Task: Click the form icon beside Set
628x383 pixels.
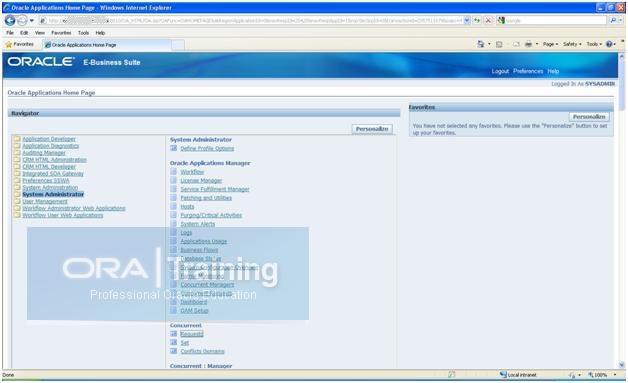Action: click(173, 343)
